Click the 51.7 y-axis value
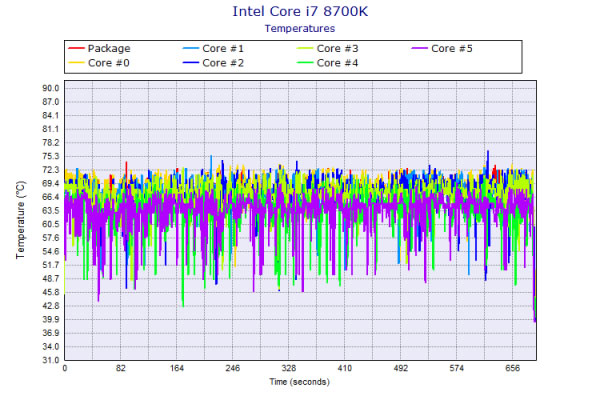The image size is (600, 400). point(51,265)
